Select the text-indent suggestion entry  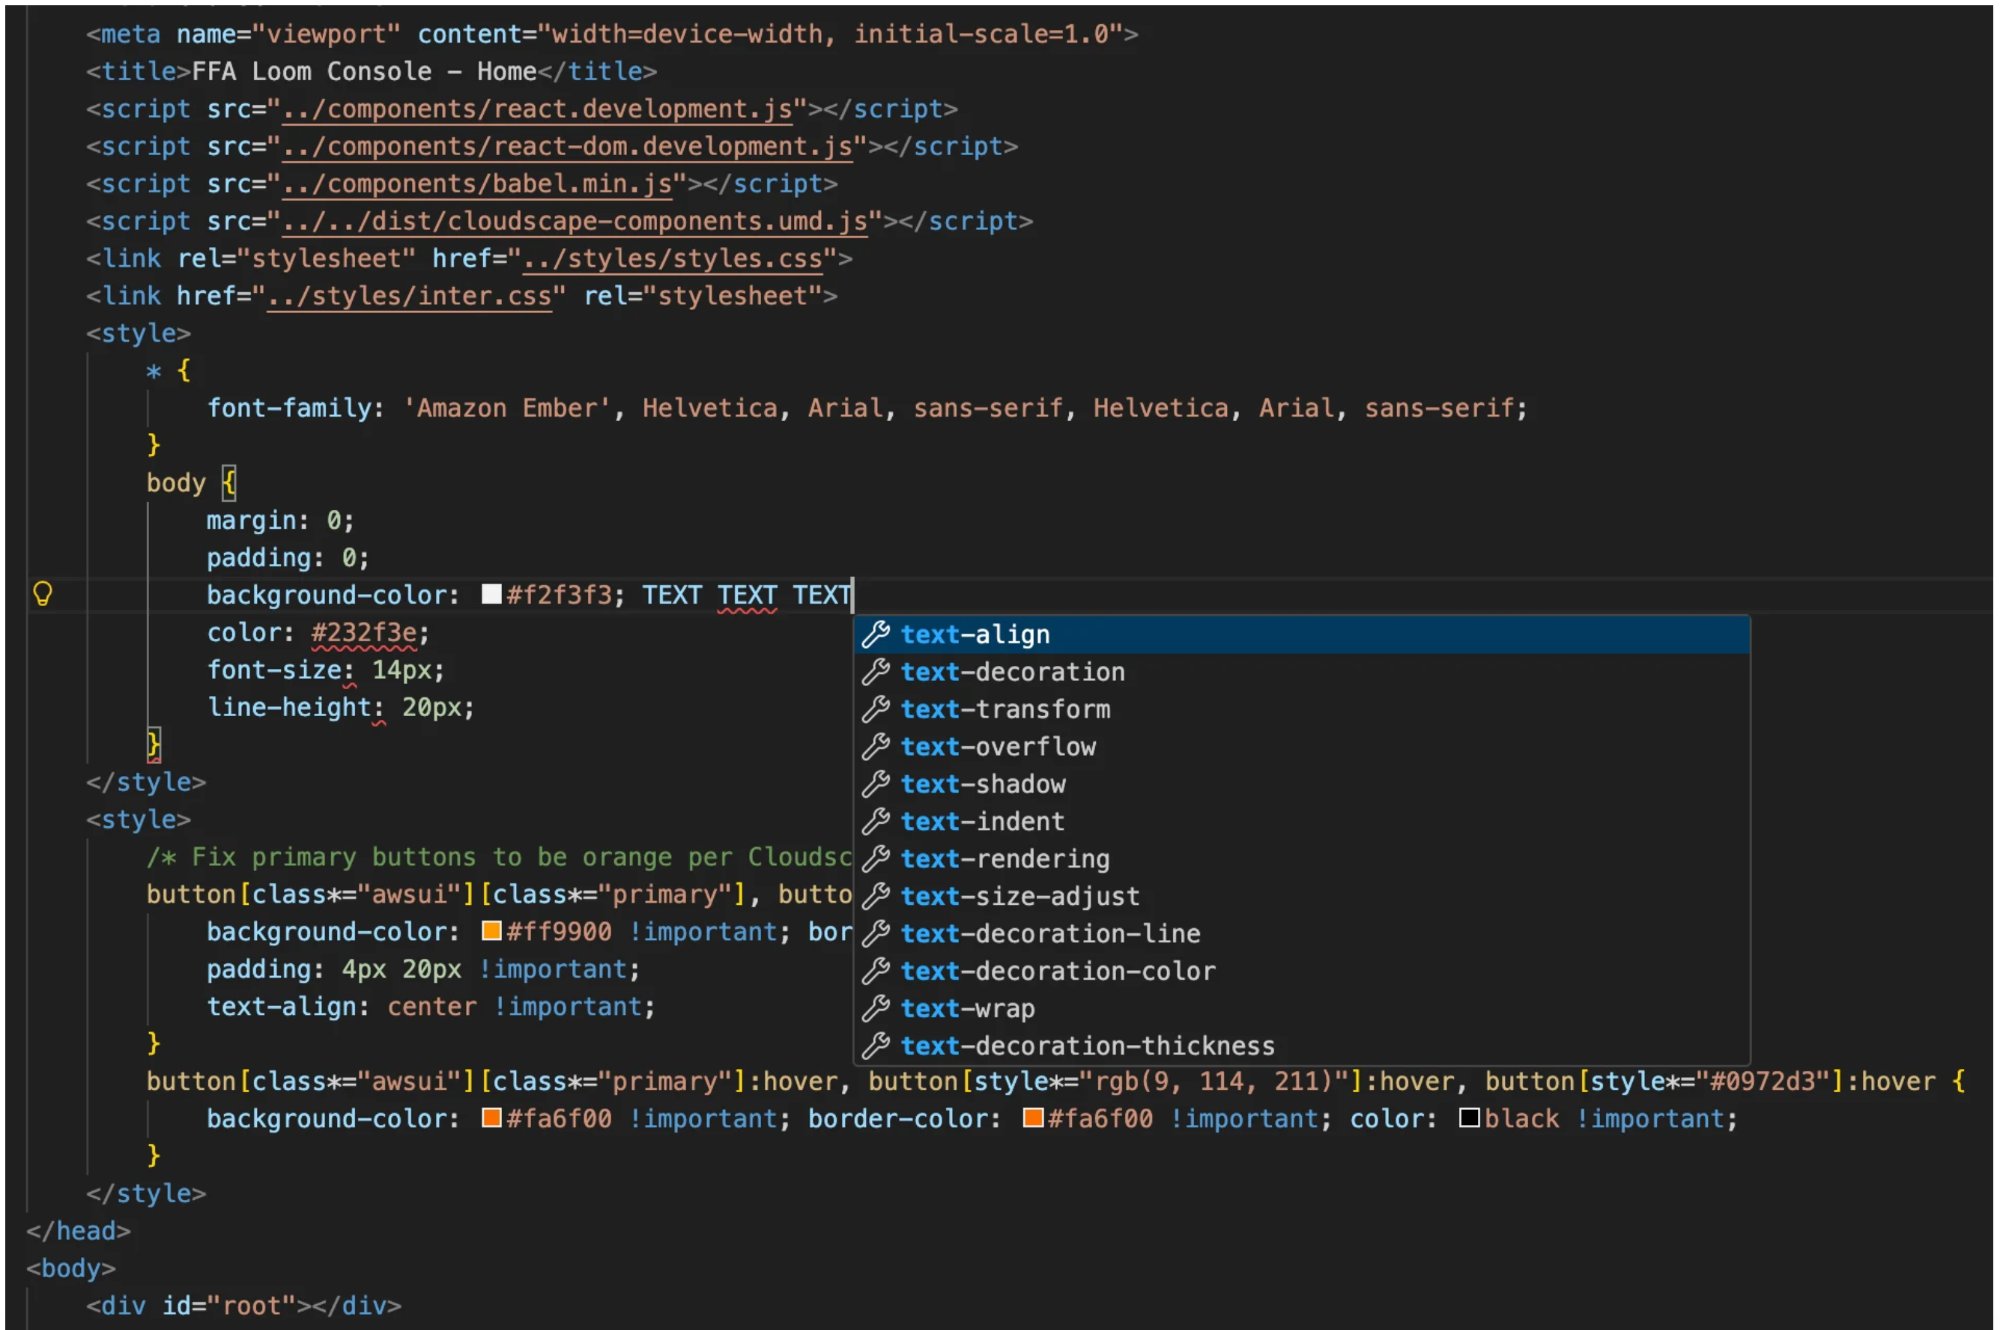click(982, 821)
